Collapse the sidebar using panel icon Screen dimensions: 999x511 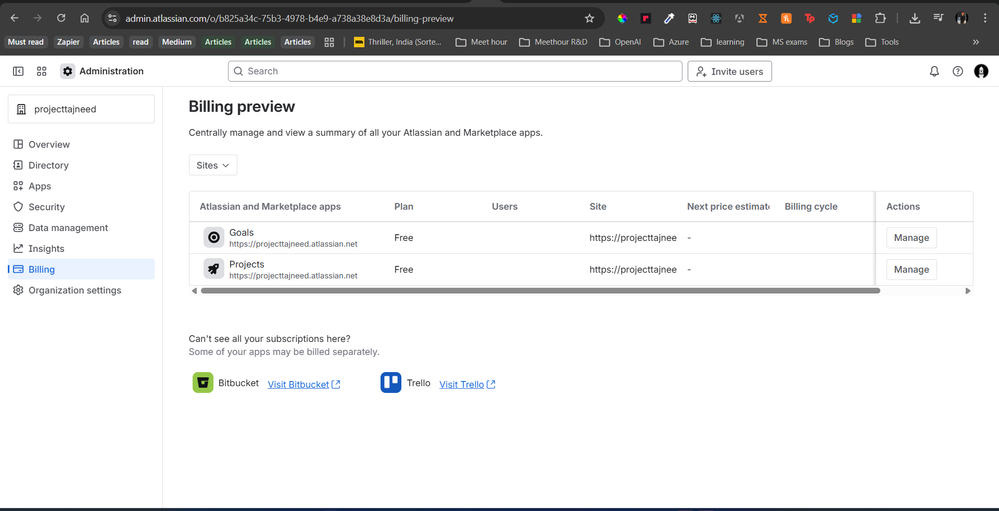[x=18, y=72]
